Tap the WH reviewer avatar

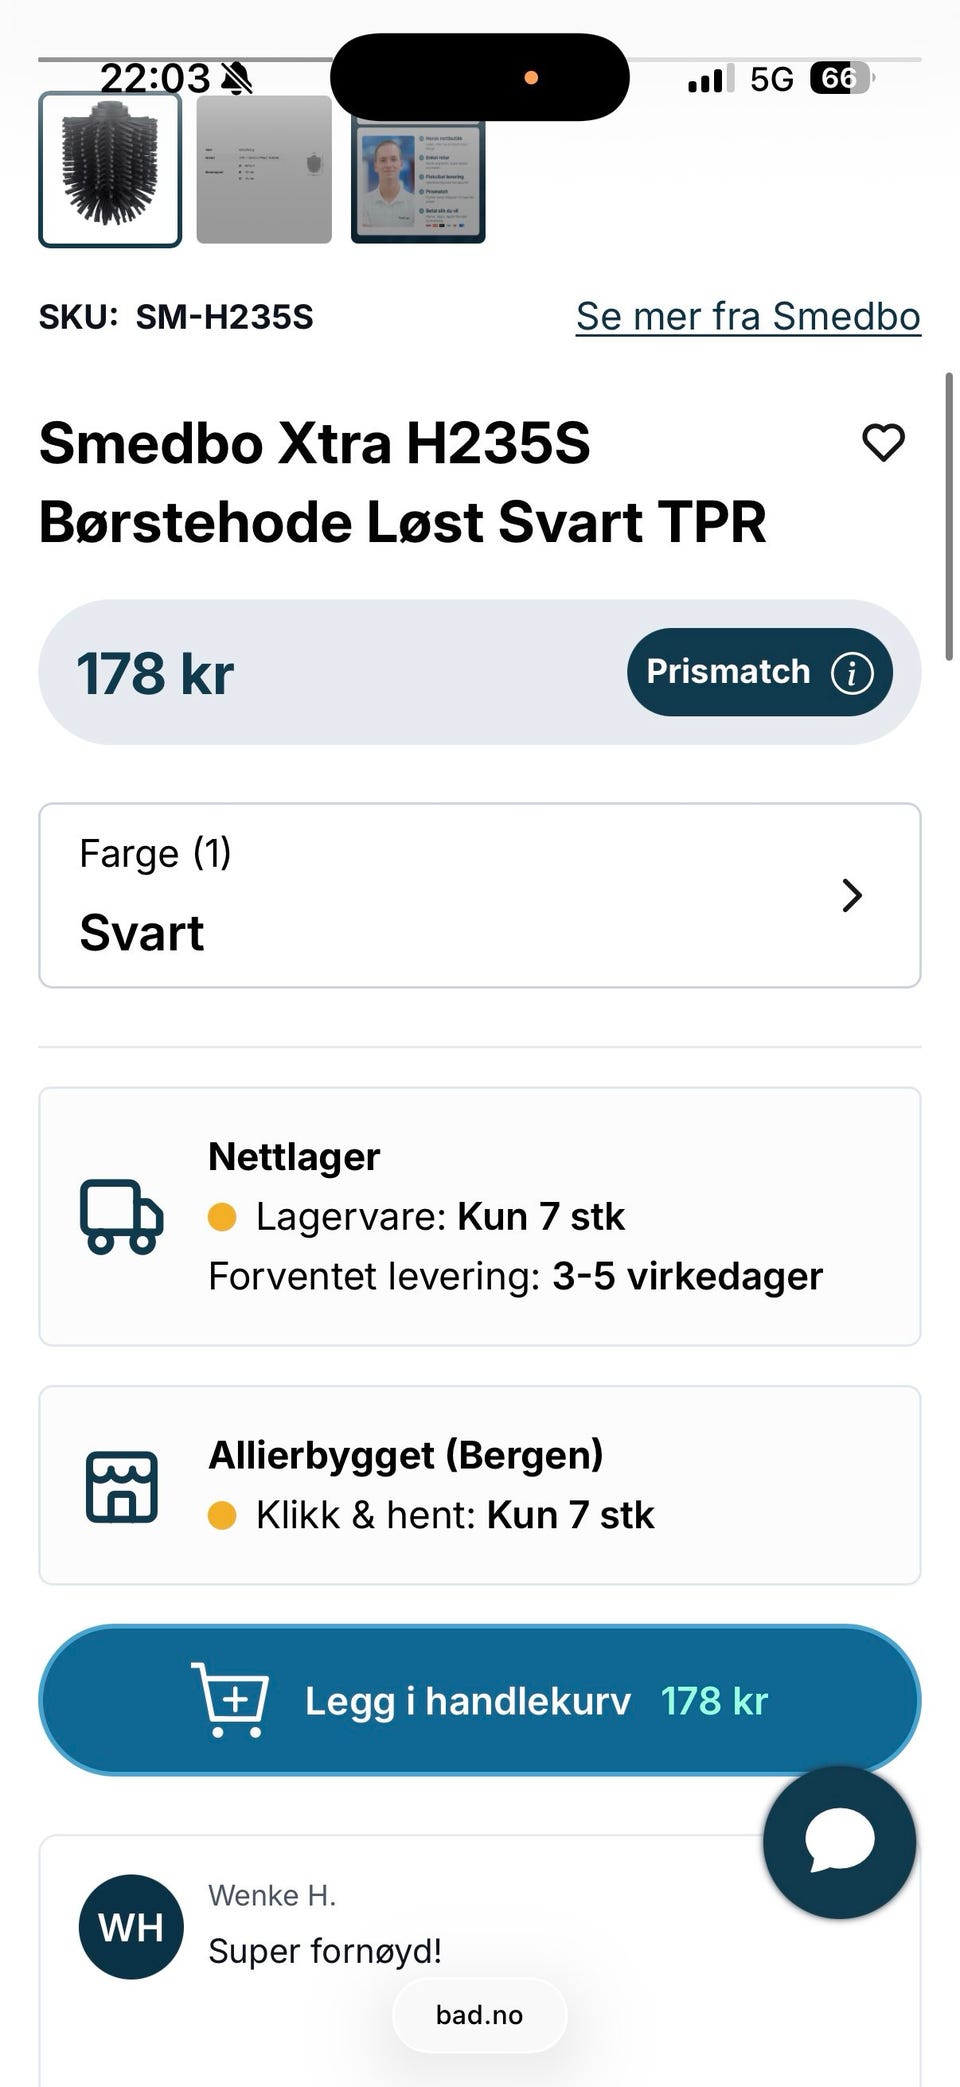coord(131,1927)
